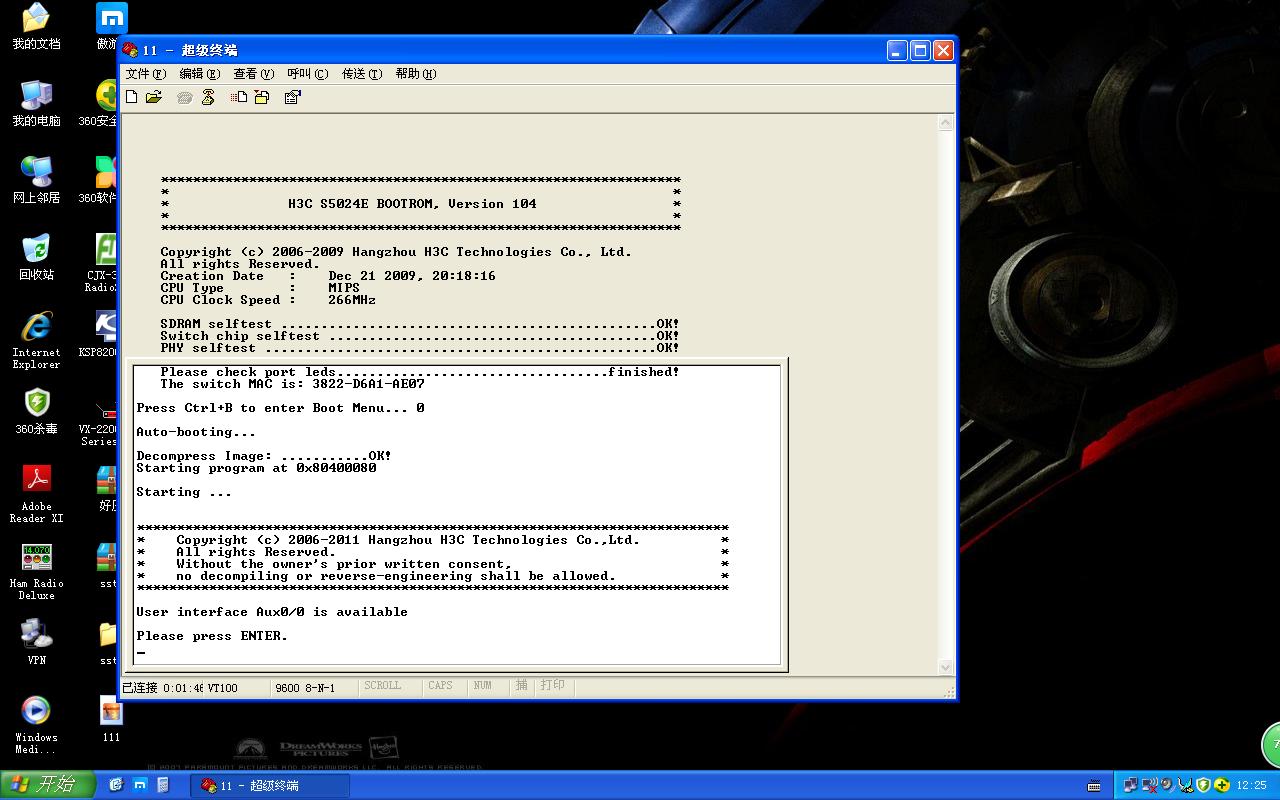Click the scroll-down arrow of terminal scrollbar
Screen dimensions: 1280x800
[946, 667]
